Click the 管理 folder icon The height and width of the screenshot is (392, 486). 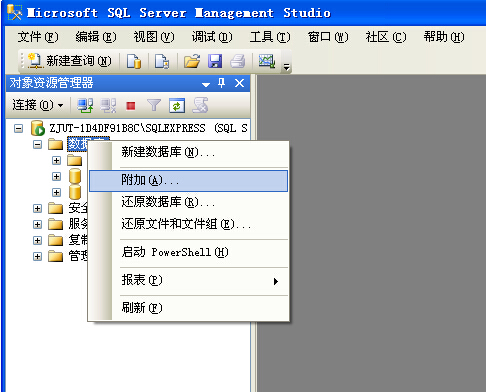click(x=56, y=256)
